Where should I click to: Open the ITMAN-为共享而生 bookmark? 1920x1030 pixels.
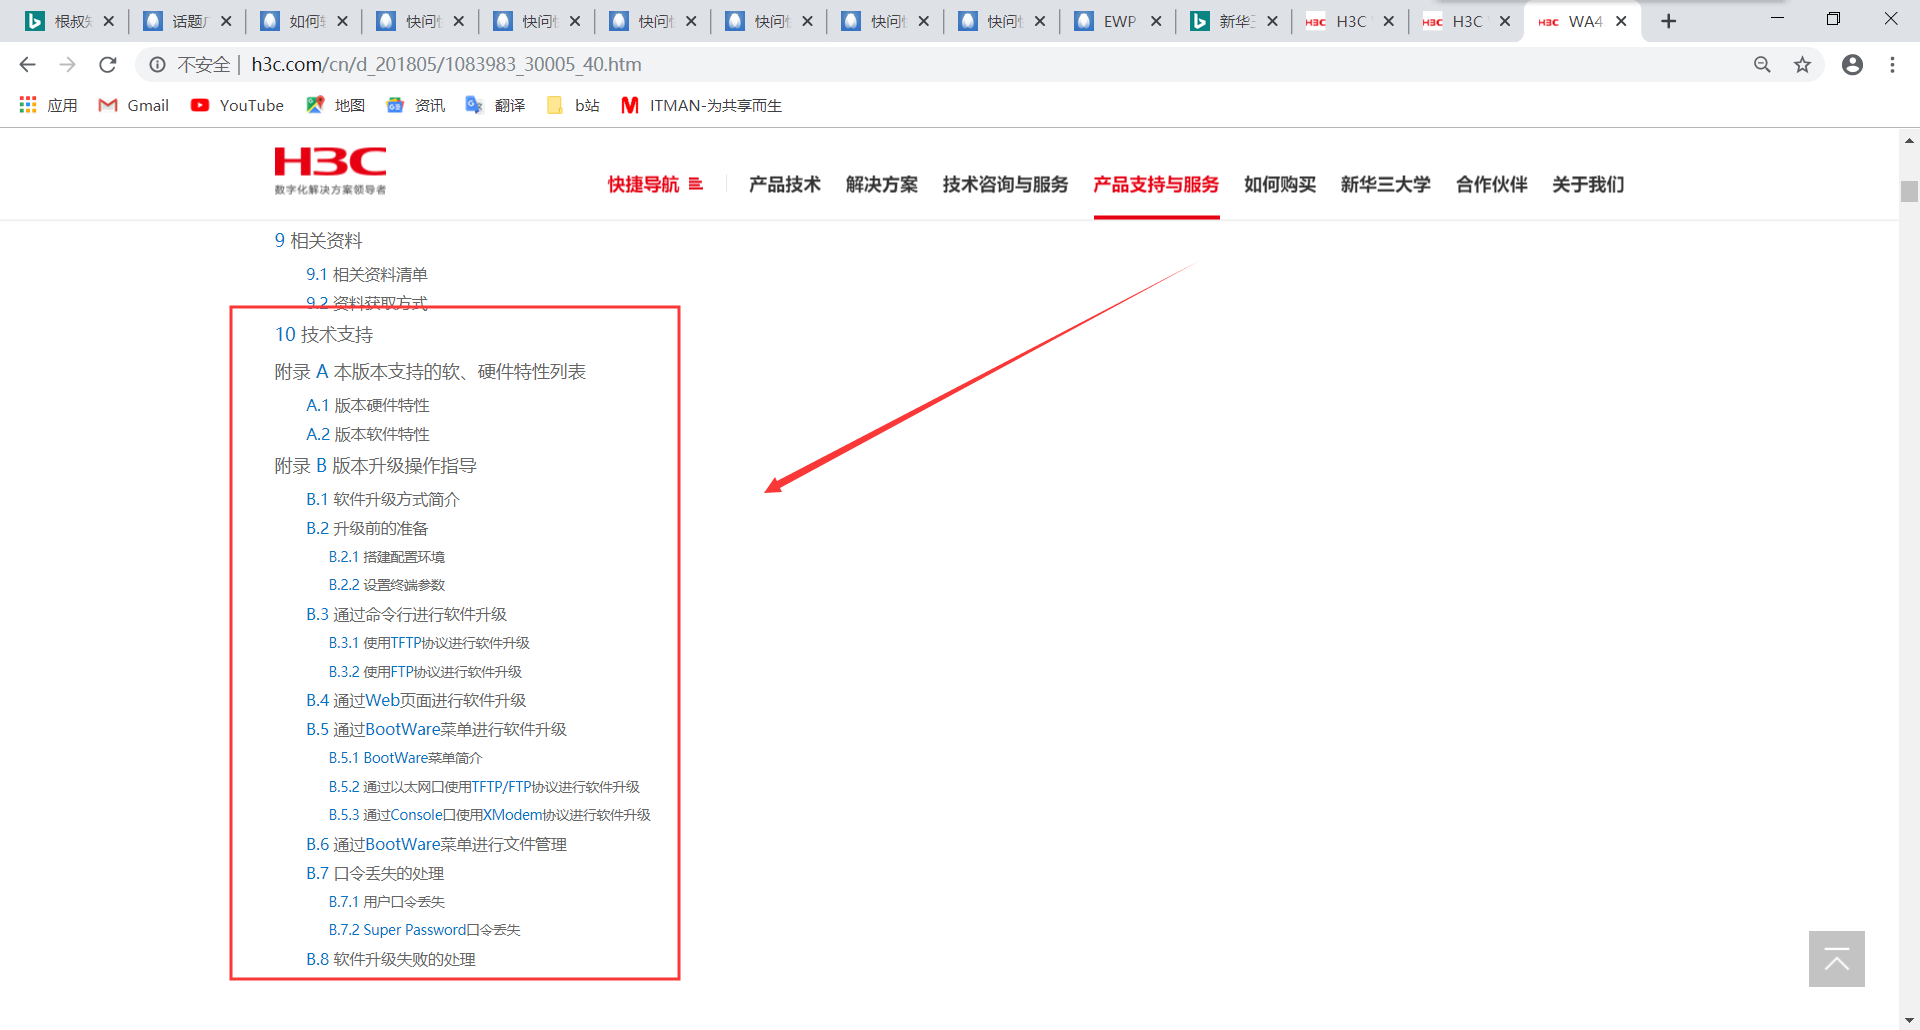click(701, 105)
